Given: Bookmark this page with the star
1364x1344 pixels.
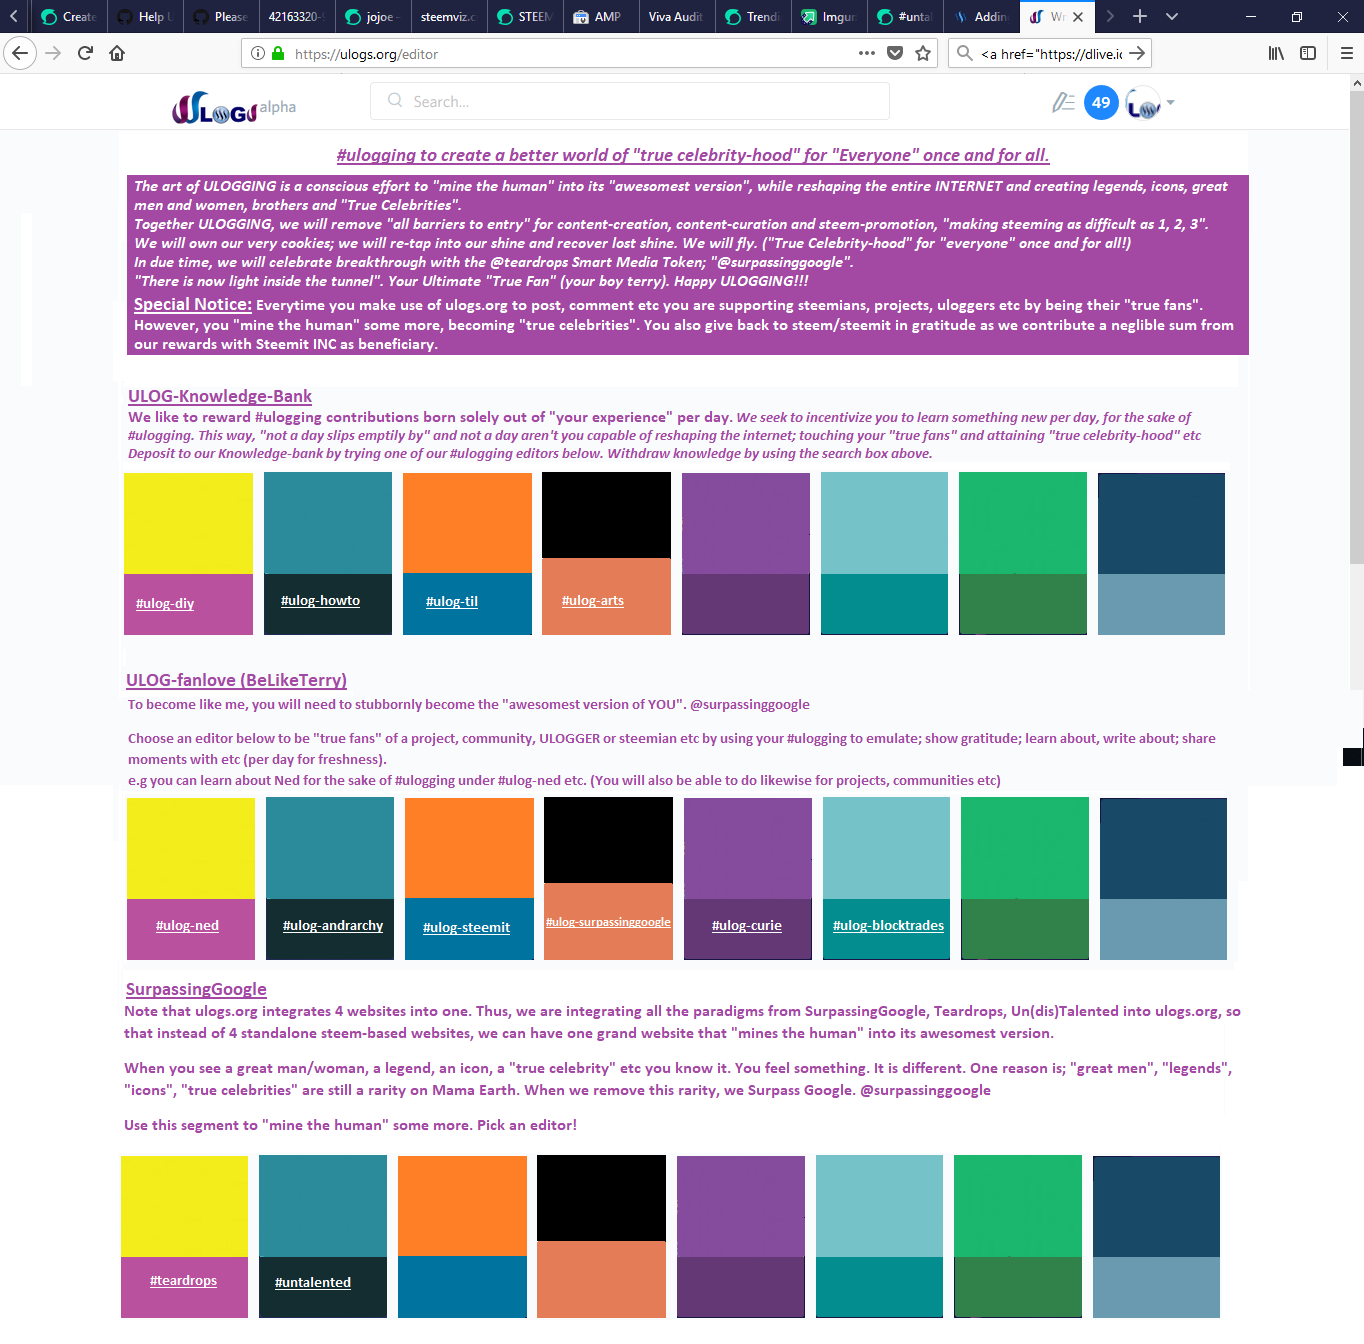Looking at the screenshot, I should pos(923,53).
